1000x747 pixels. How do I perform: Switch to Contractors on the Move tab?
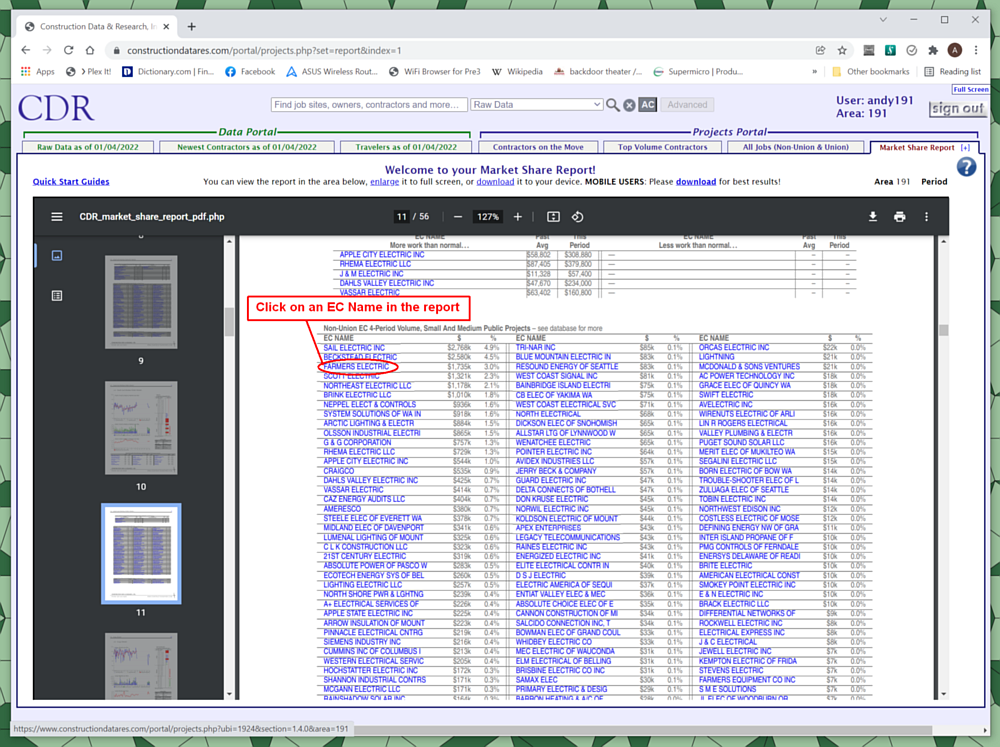(x=538, y=147)
